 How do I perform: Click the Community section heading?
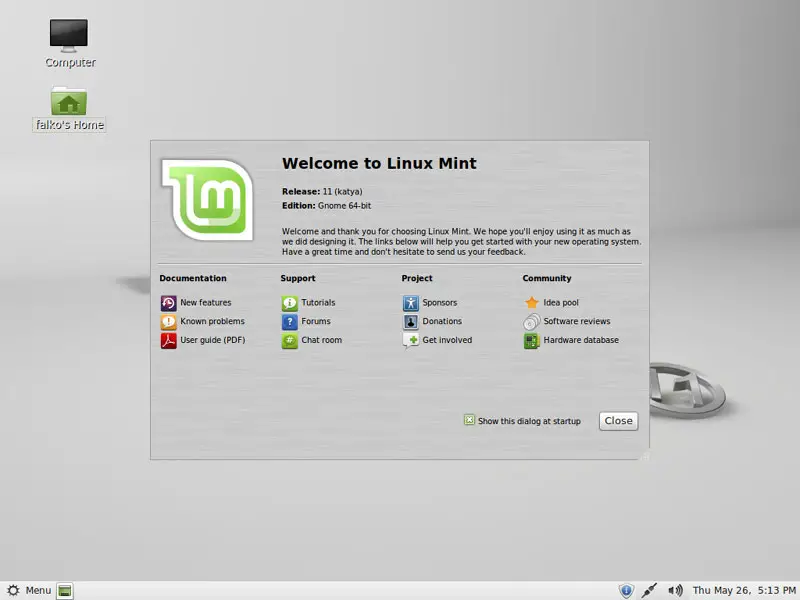click(x=547, y=279)
